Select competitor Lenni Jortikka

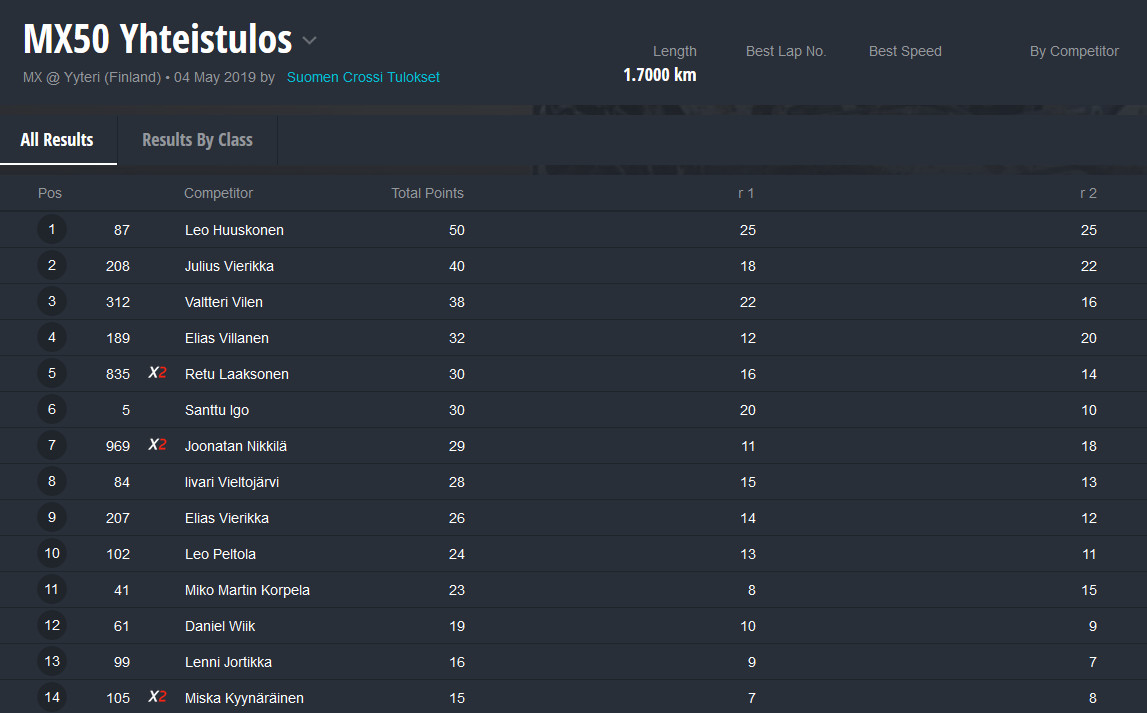click(228, 662)
